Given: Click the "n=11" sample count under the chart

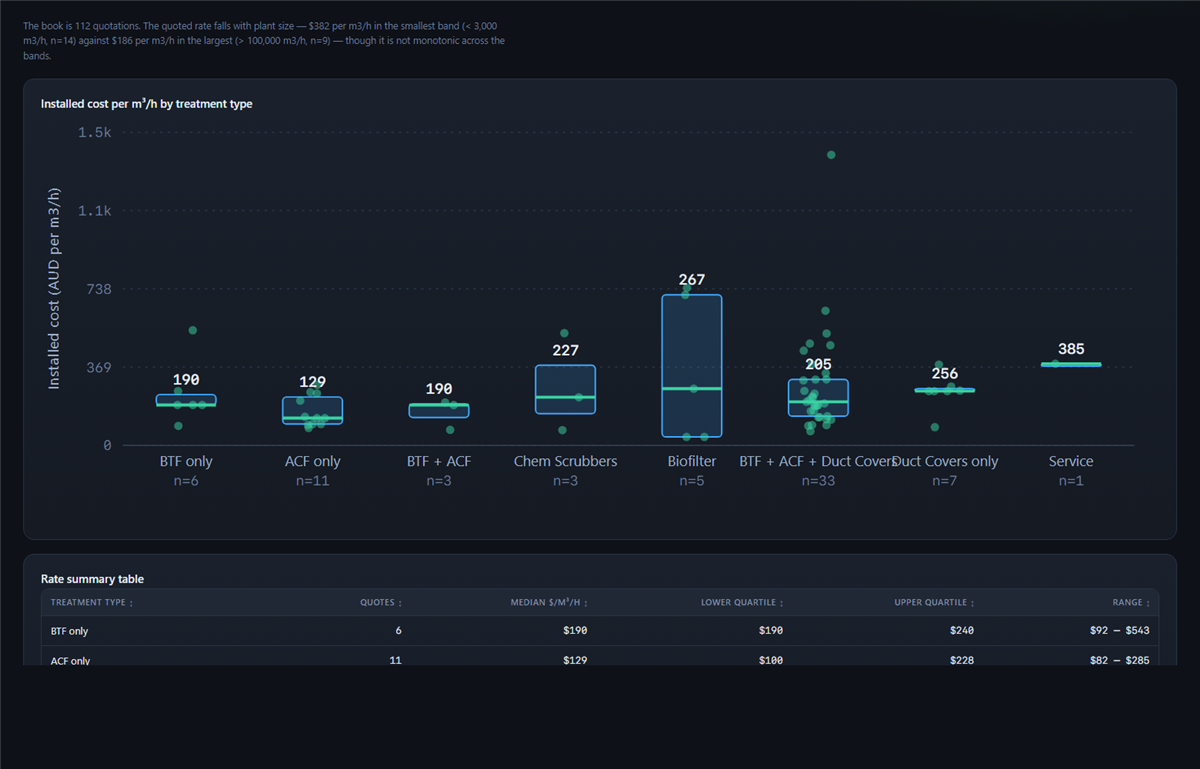Looking at the screenshot, I should coord(313,481).
